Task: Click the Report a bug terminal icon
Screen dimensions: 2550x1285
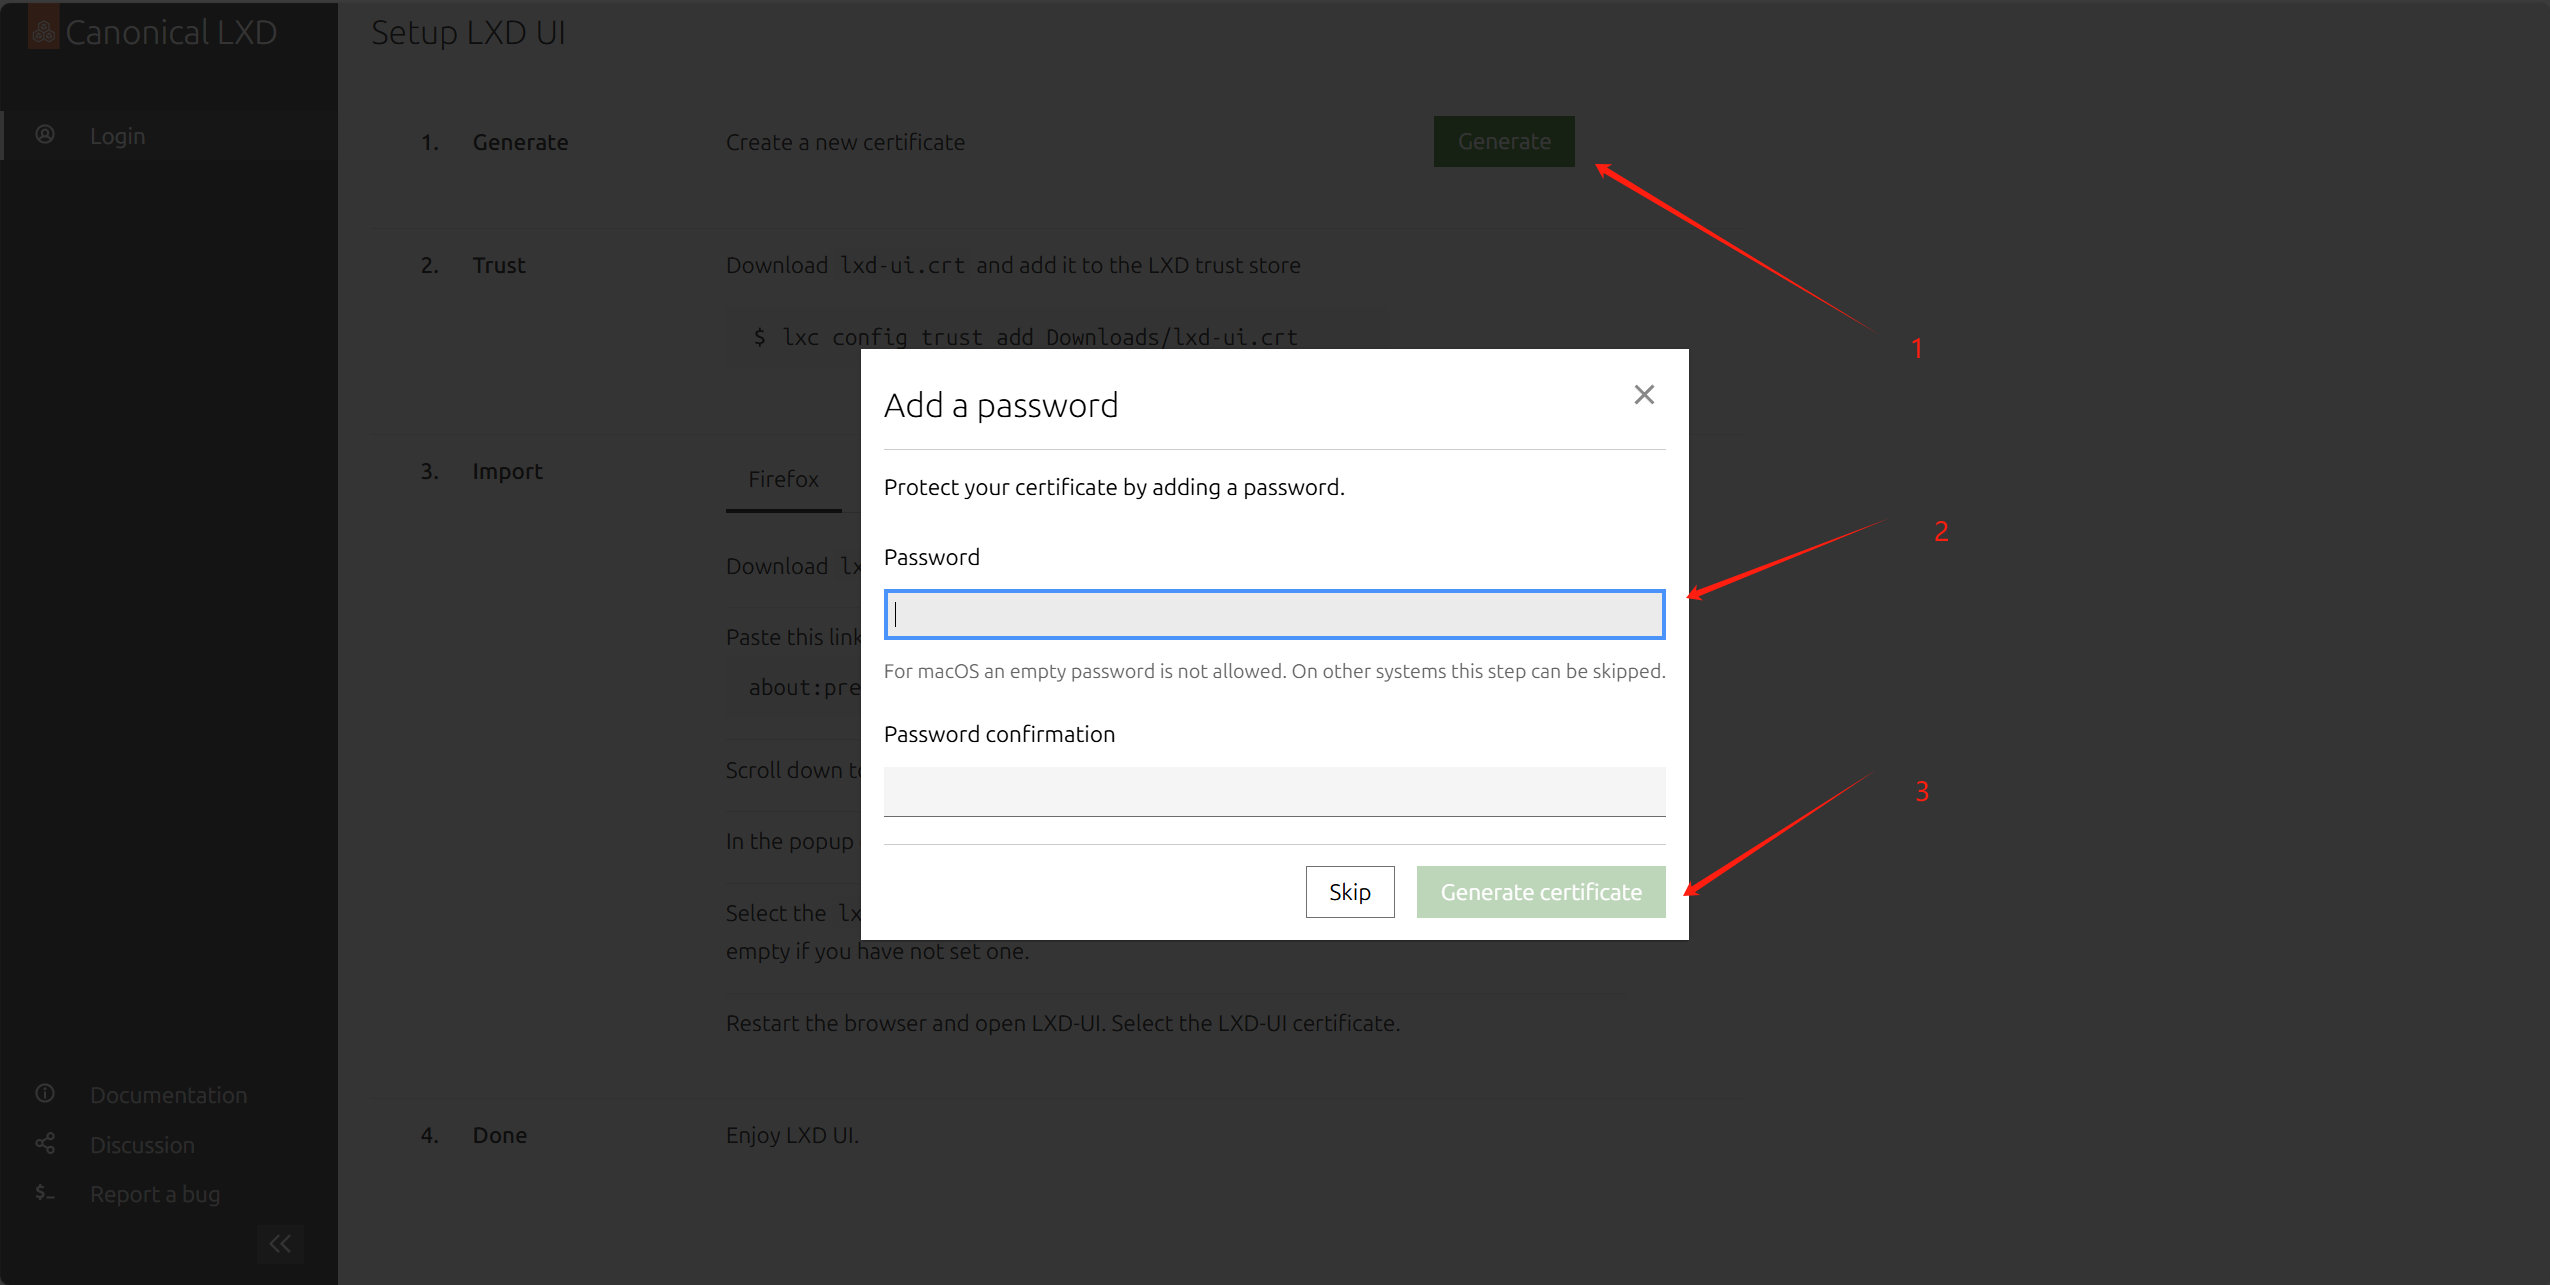Action: click(45, 1192)
